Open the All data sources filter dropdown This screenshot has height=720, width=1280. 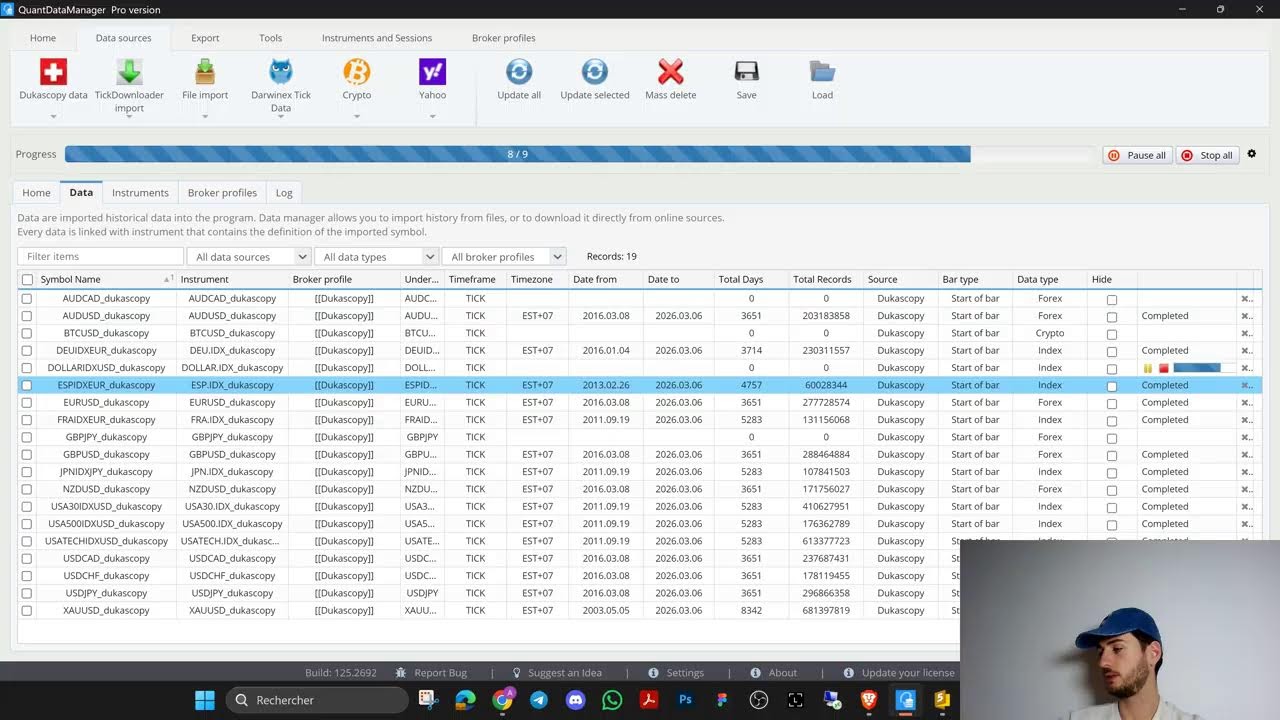click(x=248, y=257)
